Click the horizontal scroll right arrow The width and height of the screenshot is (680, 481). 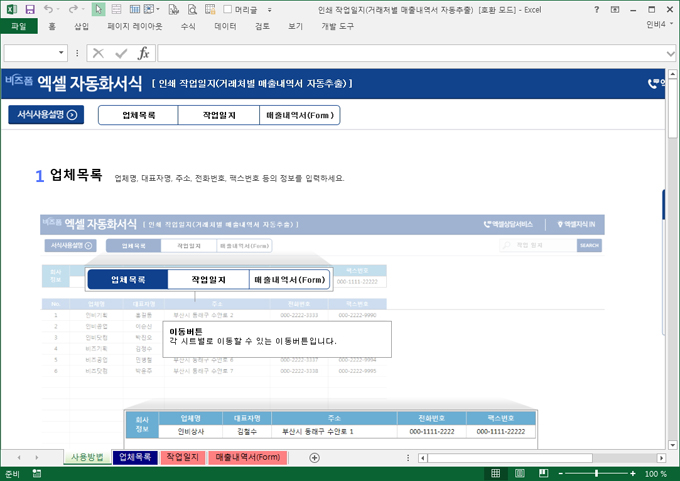pyautogui.click(x=661, y=458)
